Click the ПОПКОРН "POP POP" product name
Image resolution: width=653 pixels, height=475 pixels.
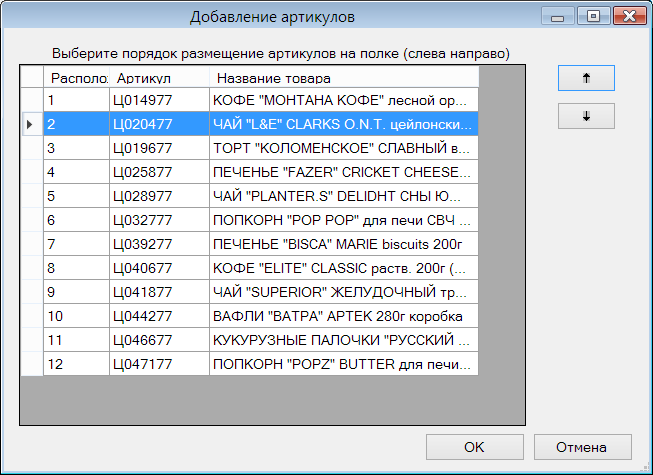[344, 220]
